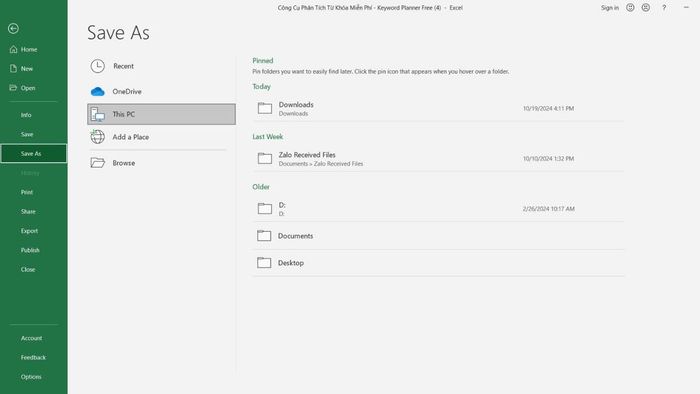Click the Add a Place globe icon
Screen dimensions: 700x394
(x=97, y=137)
